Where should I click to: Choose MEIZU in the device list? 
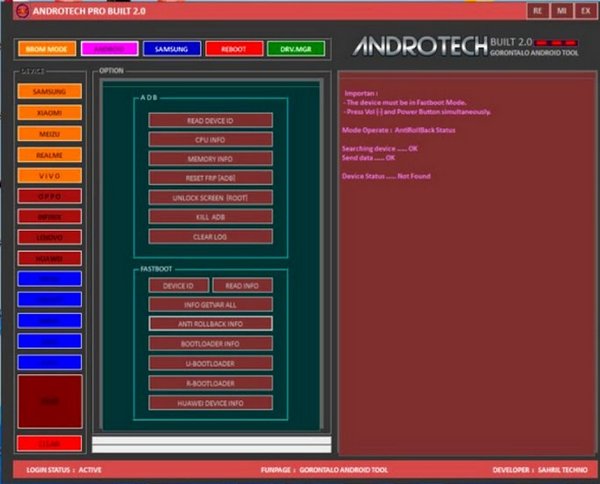[49, 134]
